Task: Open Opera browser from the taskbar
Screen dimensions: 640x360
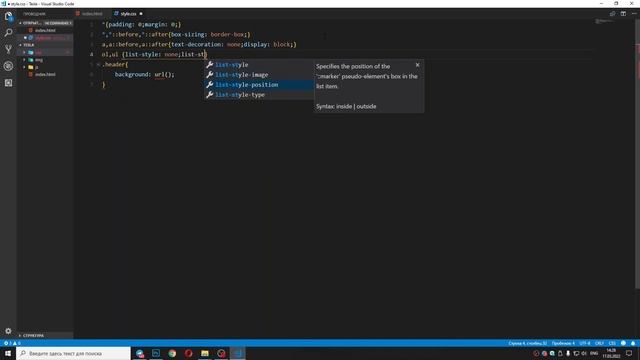Action: pos(189,353)
